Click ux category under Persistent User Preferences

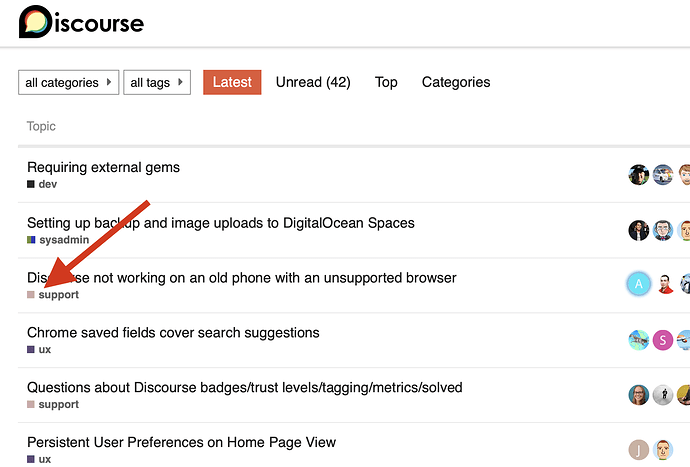pos(39,459)
